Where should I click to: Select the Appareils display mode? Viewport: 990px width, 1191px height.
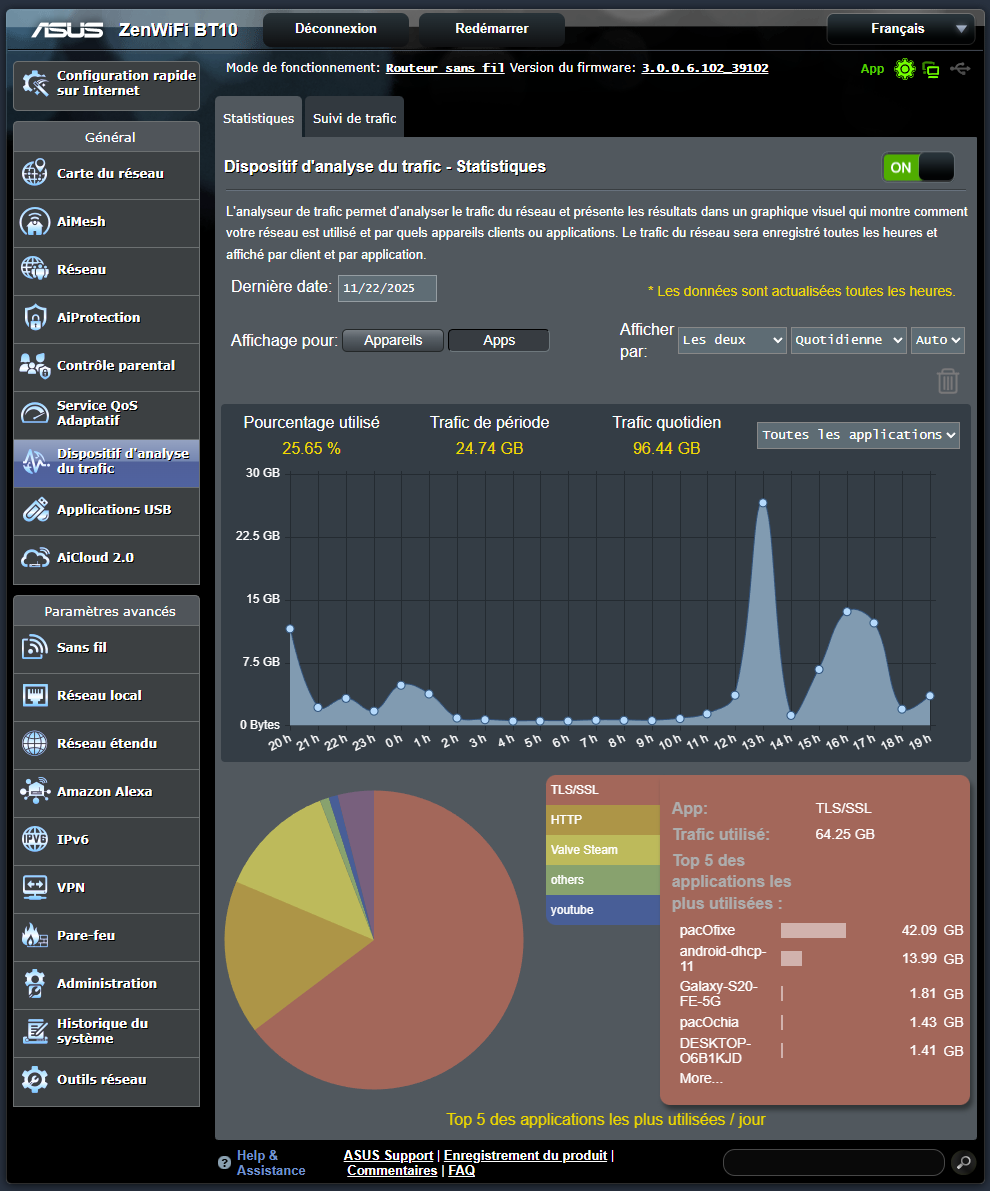coord(392,340)
